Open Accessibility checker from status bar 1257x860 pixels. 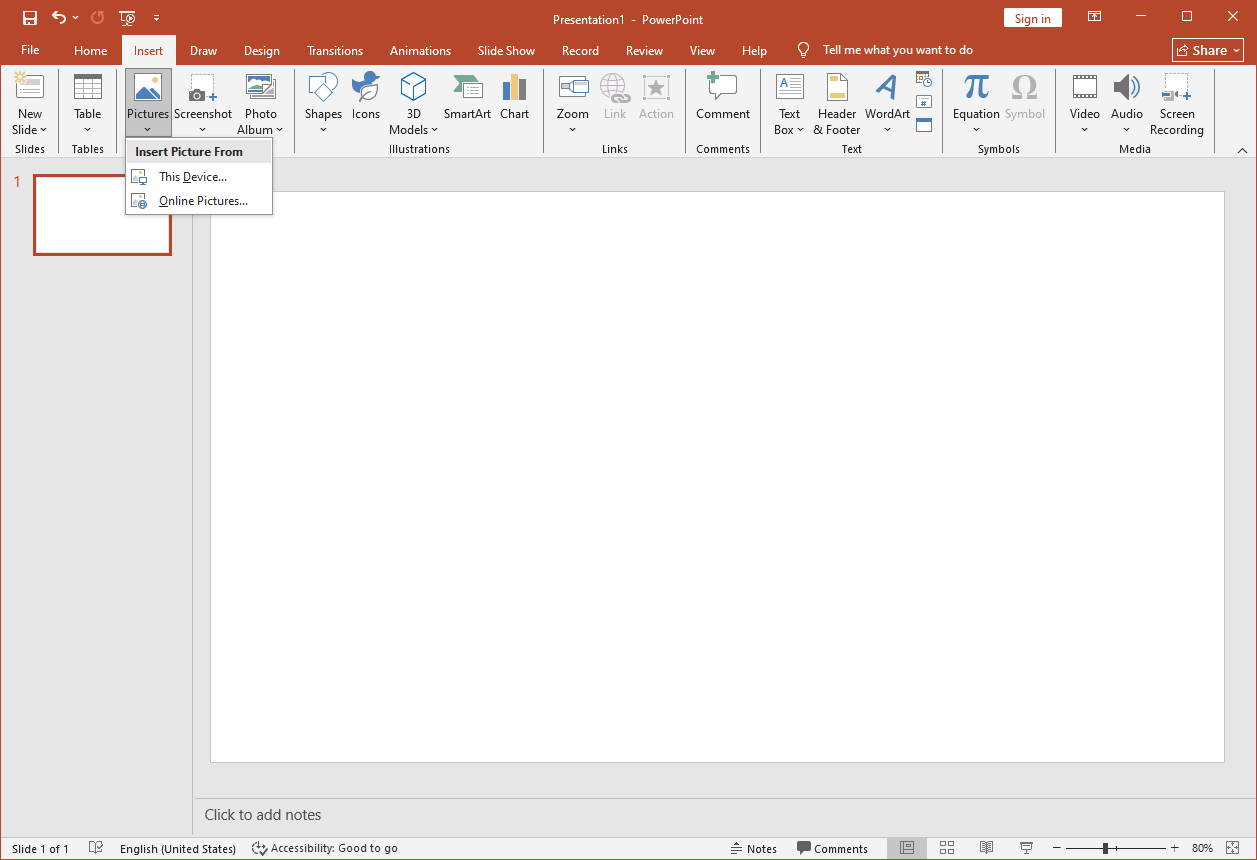point(325,848)
